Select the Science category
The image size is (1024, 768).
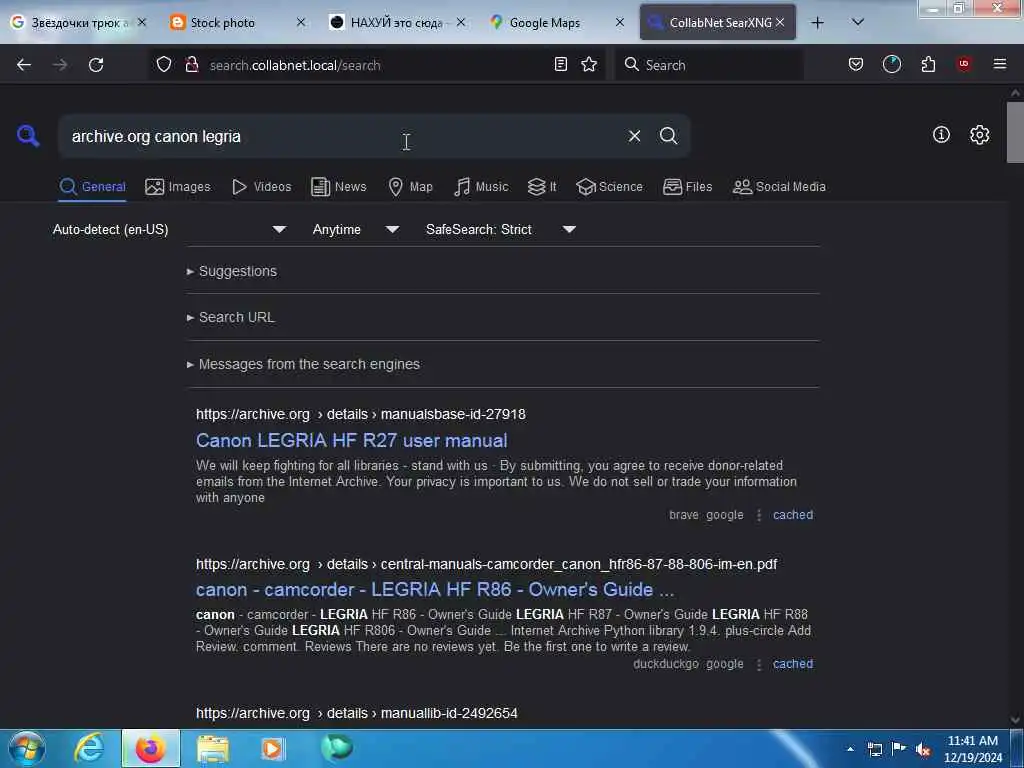point(609,187)
